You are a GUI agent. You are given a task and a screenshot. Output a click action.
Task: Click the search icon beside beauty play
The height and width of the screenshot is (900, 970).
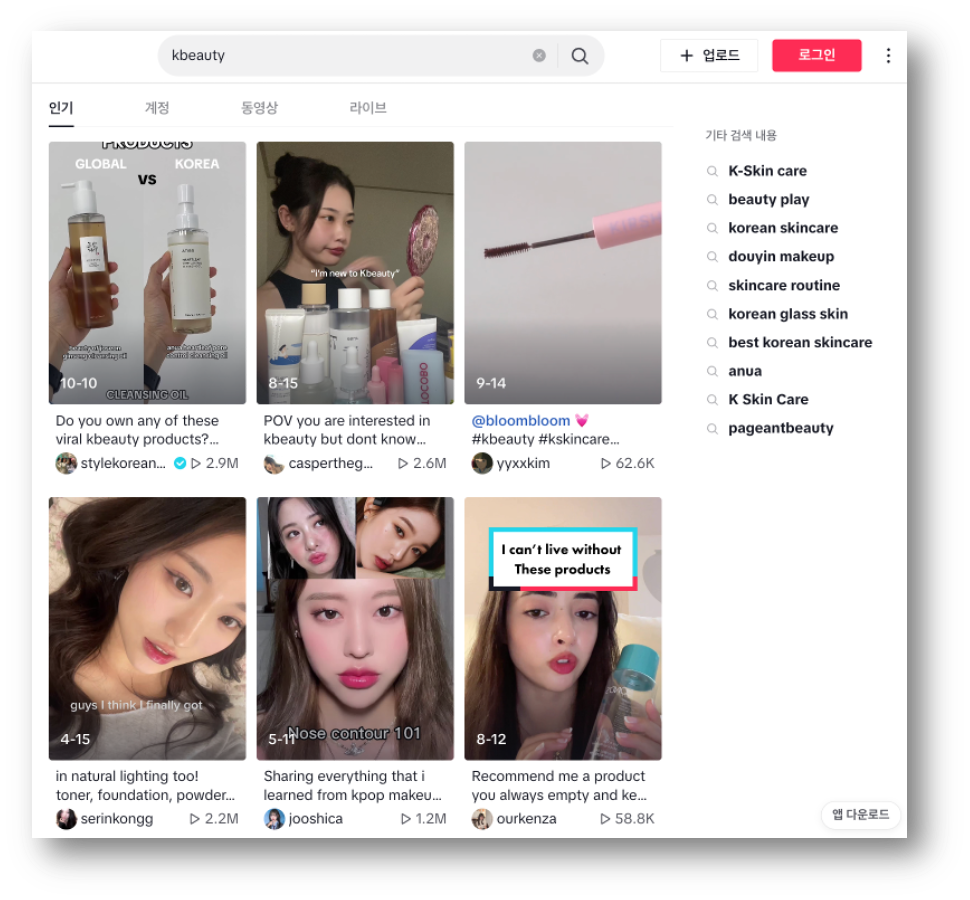click(712, 200)
